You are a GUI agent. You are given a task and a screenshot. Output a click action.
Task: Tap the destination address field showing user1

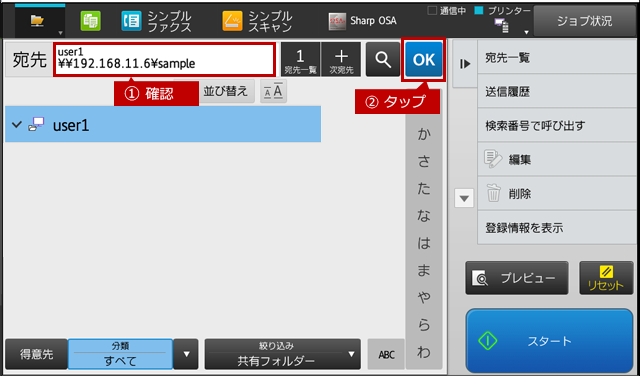pyautogui.click(x=164, y=60)
